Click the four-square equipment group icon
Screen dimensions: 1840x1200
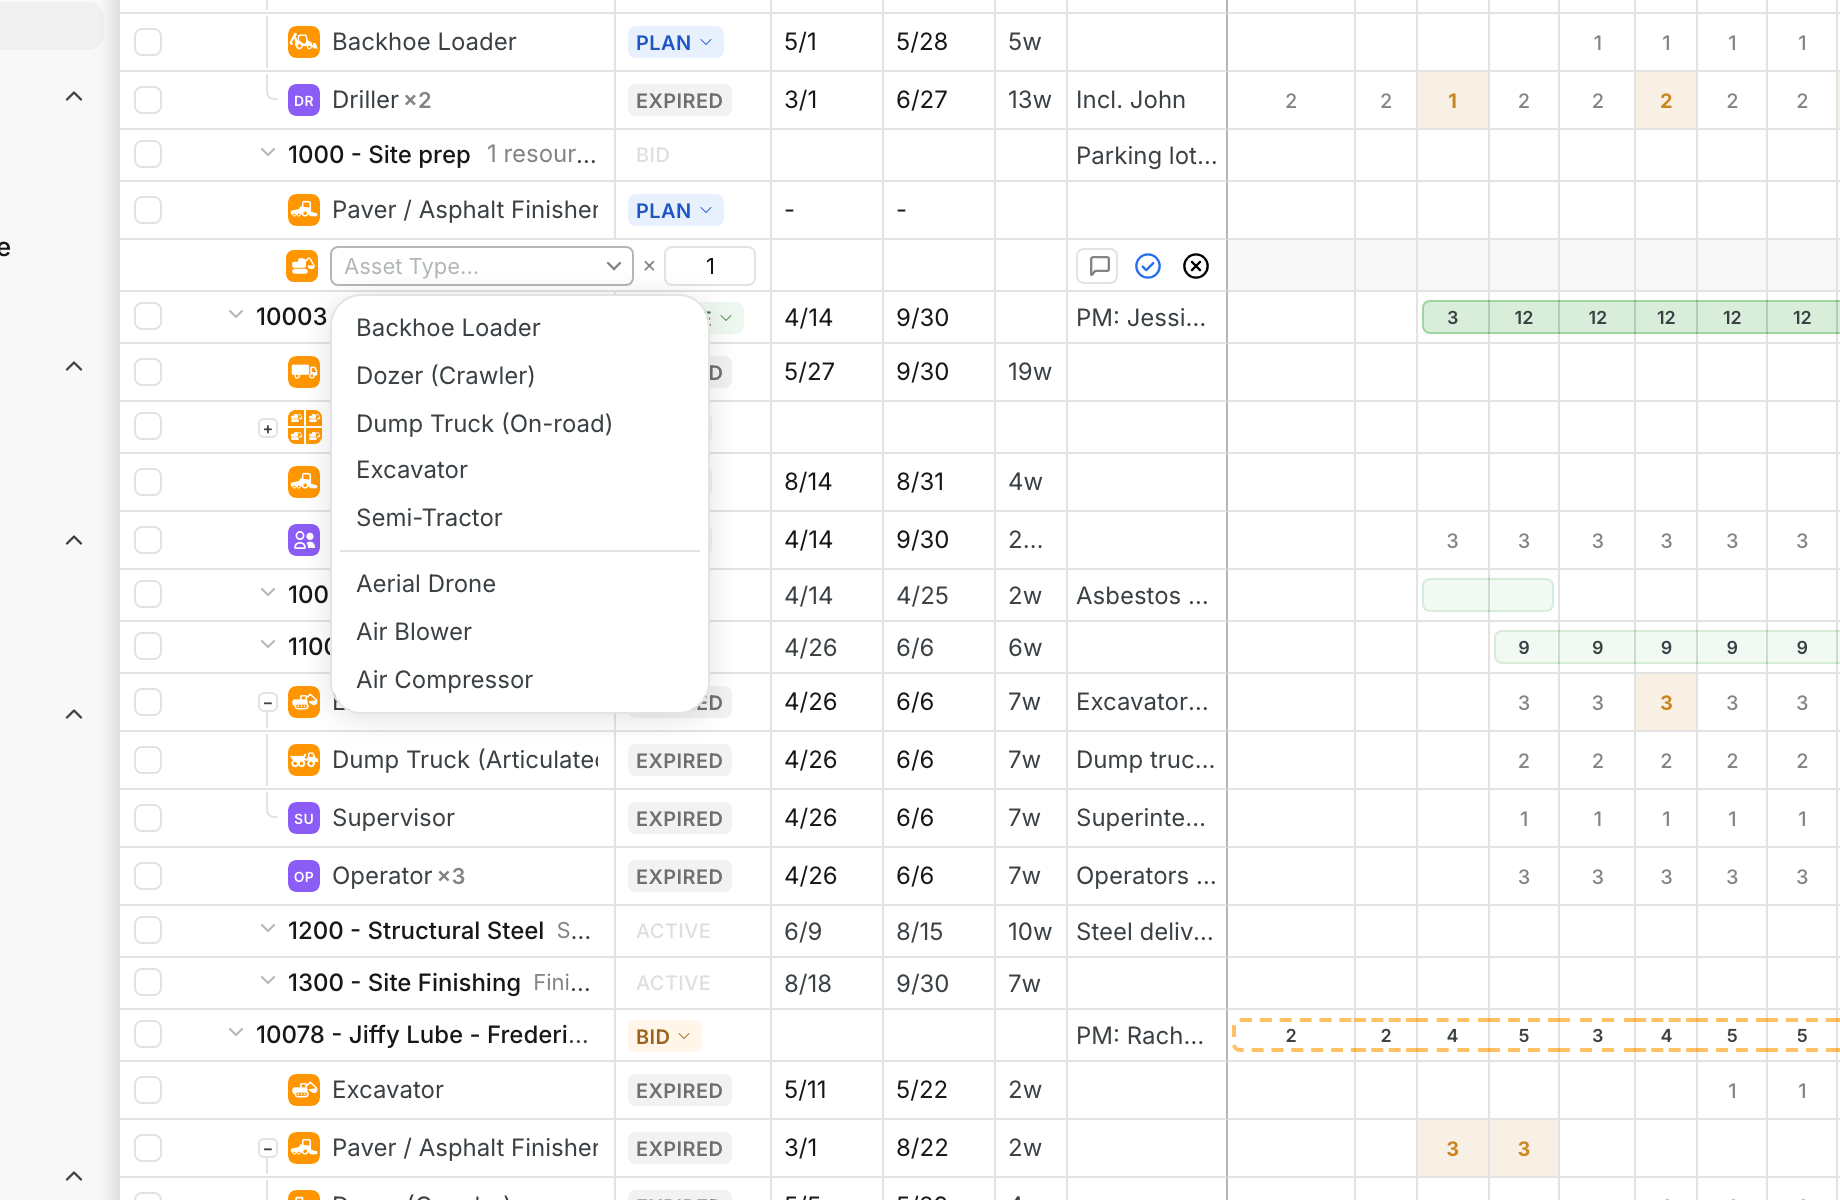point(304,427)
